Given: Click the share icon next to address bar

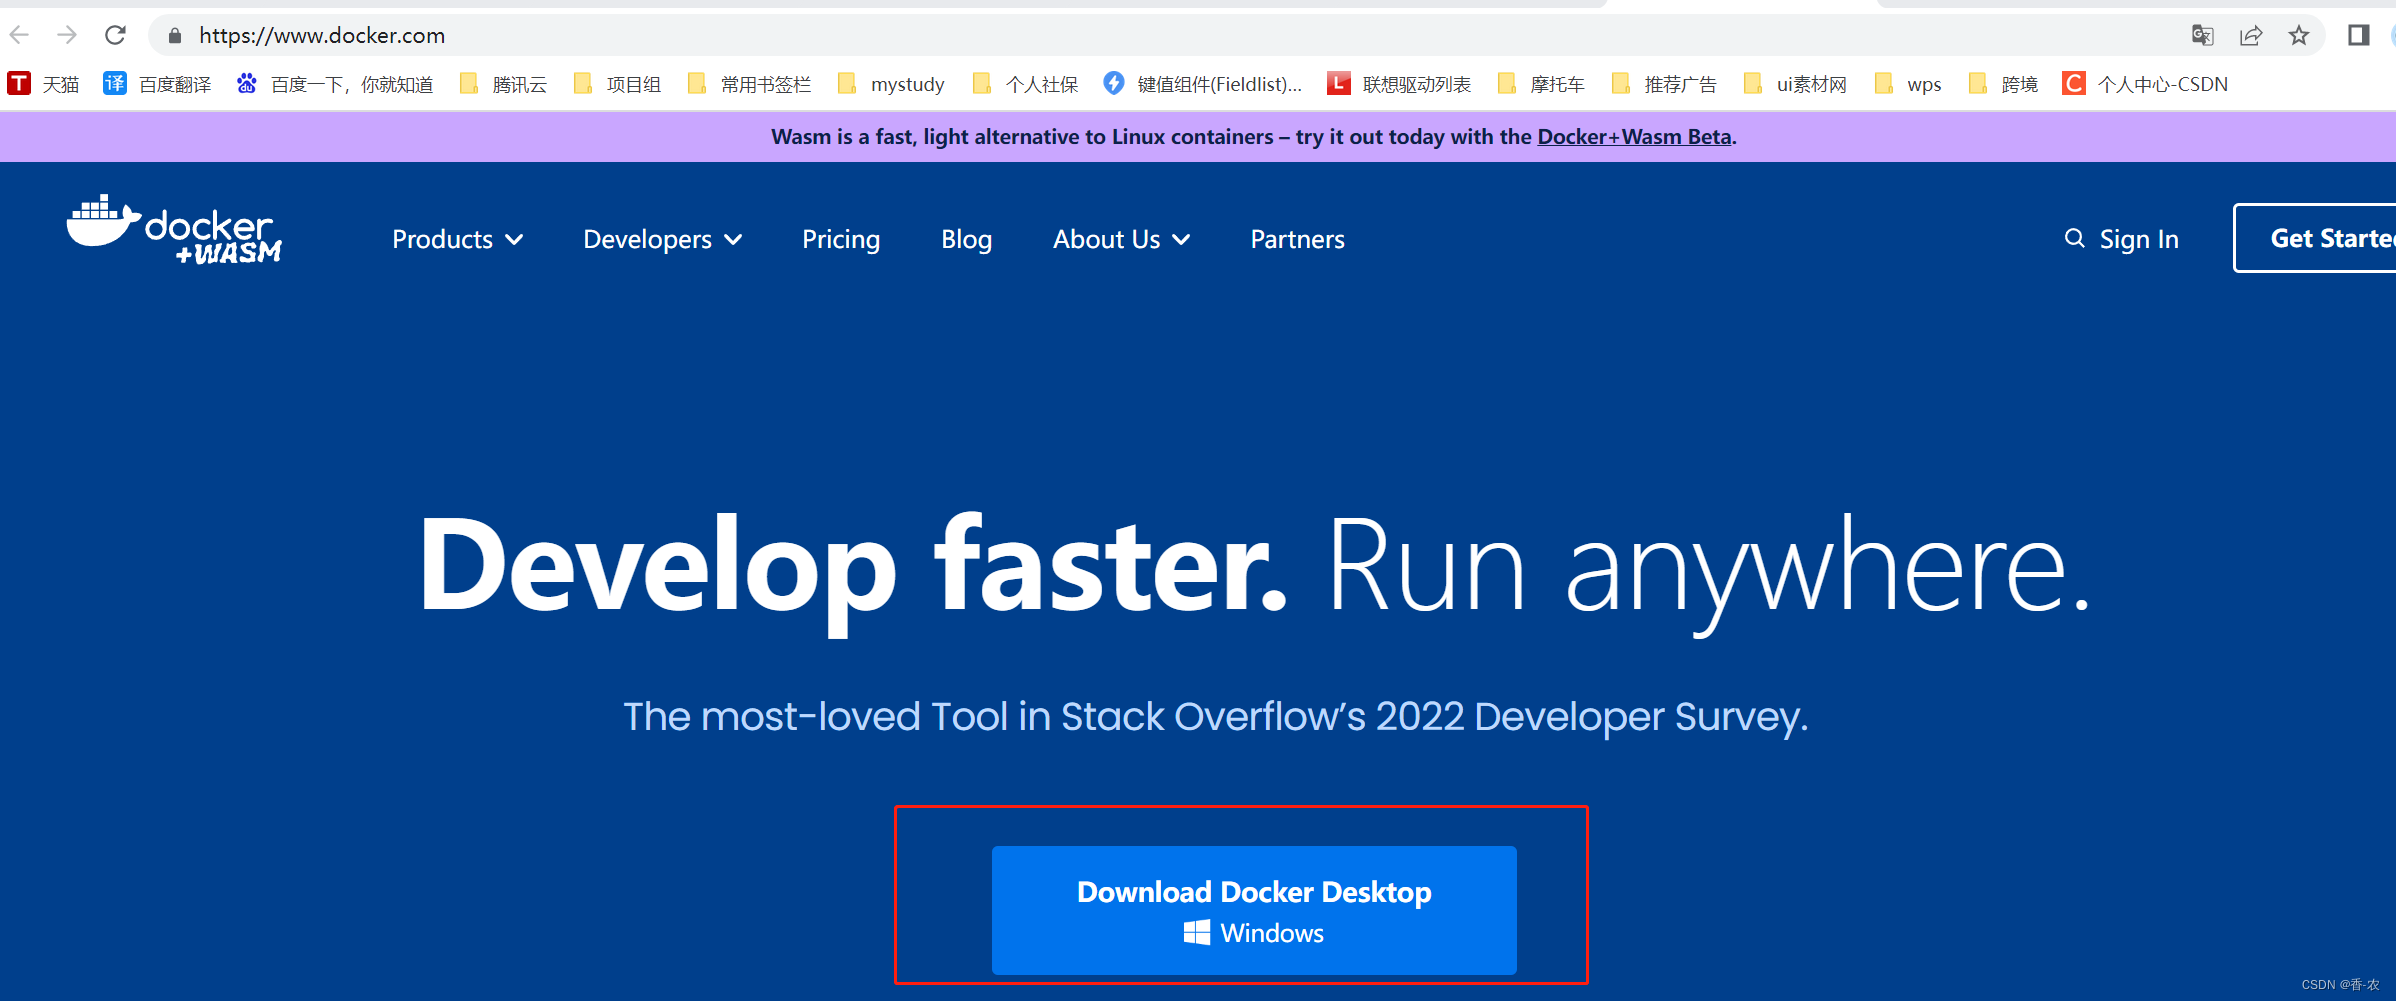Looking at the screenshot, I should click(2252, 35).
